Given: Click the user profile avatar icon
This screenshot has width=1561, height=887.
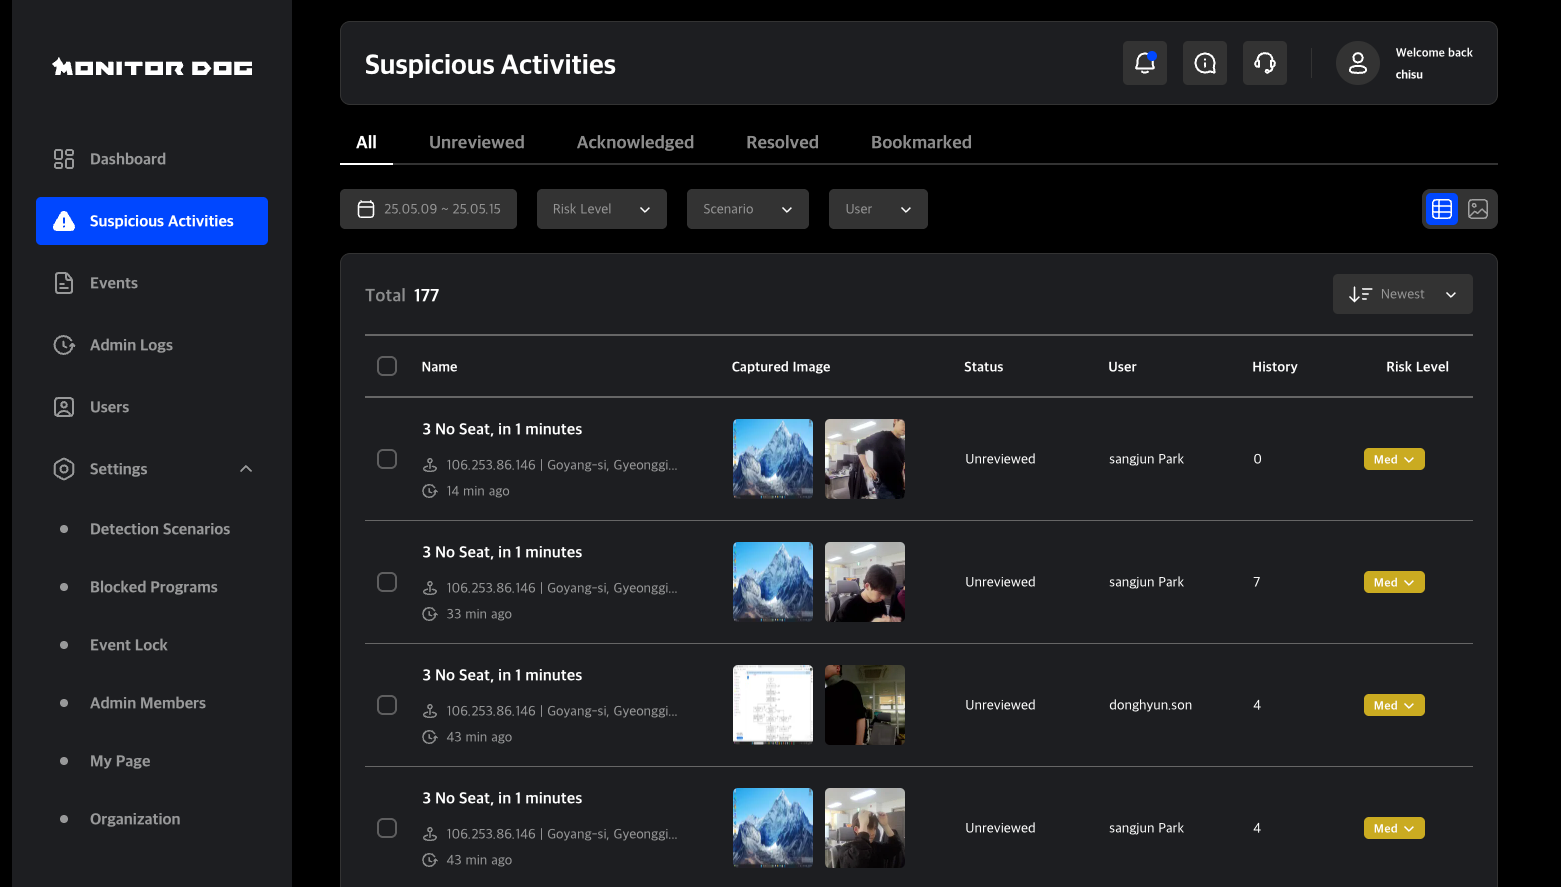Looking at the screenshot, I should coord(1357,64).
